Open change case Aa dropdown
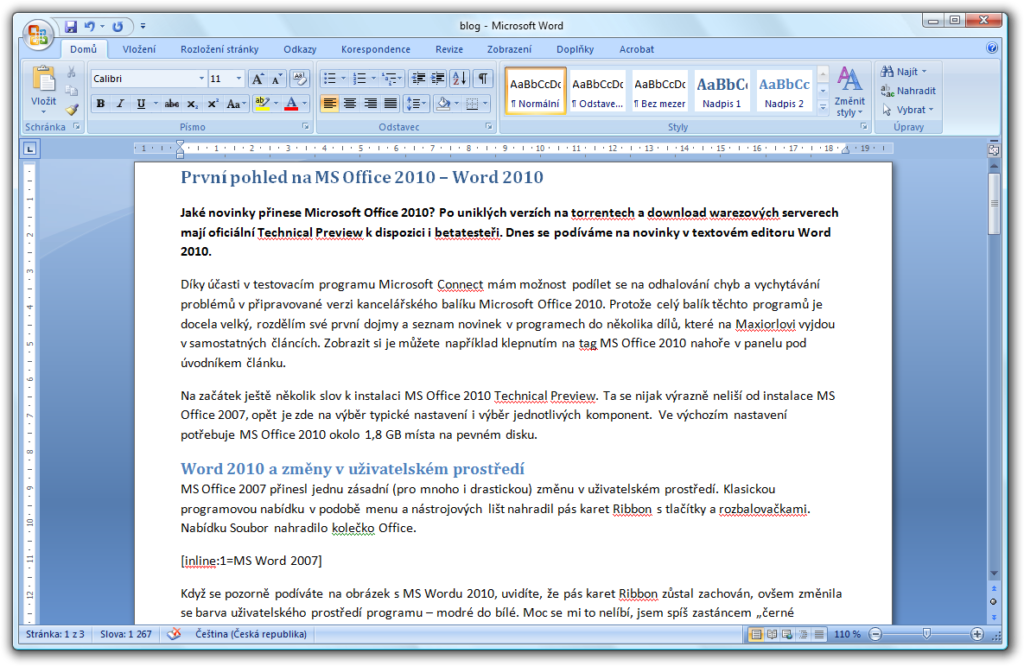 coord(236,104)
